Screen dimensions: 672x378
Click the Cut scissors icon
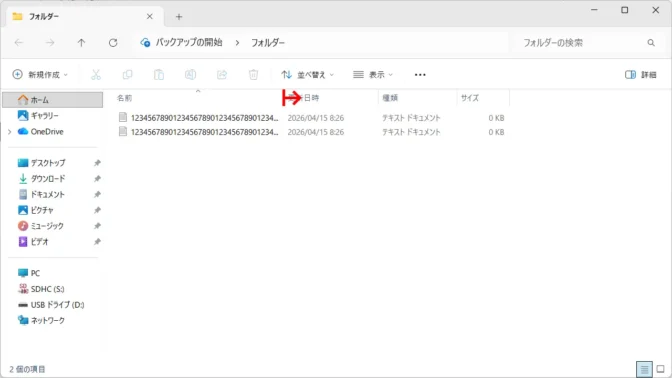point(96,75)
